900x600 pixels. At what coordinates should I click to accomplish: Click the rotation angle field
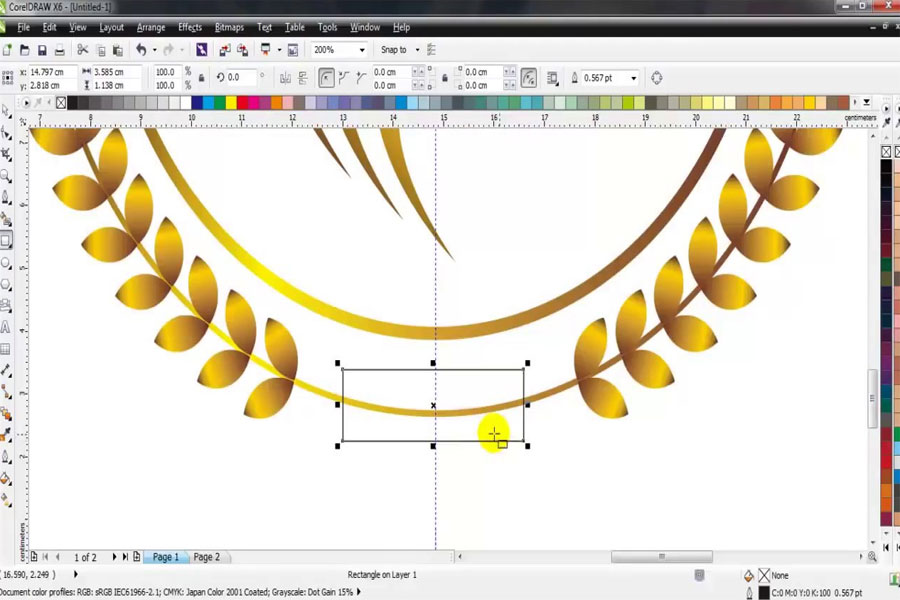pyautogui.click(x=241, y=77)
